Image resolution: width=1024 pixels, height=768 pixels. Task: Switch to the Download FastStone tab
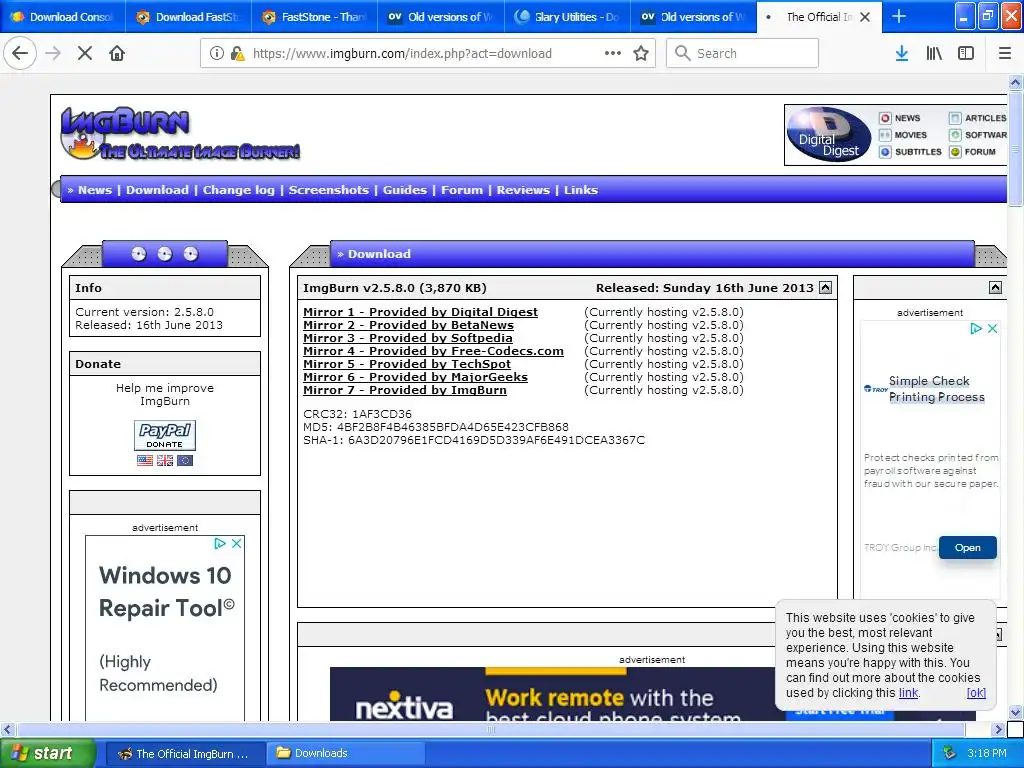[188, 17]
